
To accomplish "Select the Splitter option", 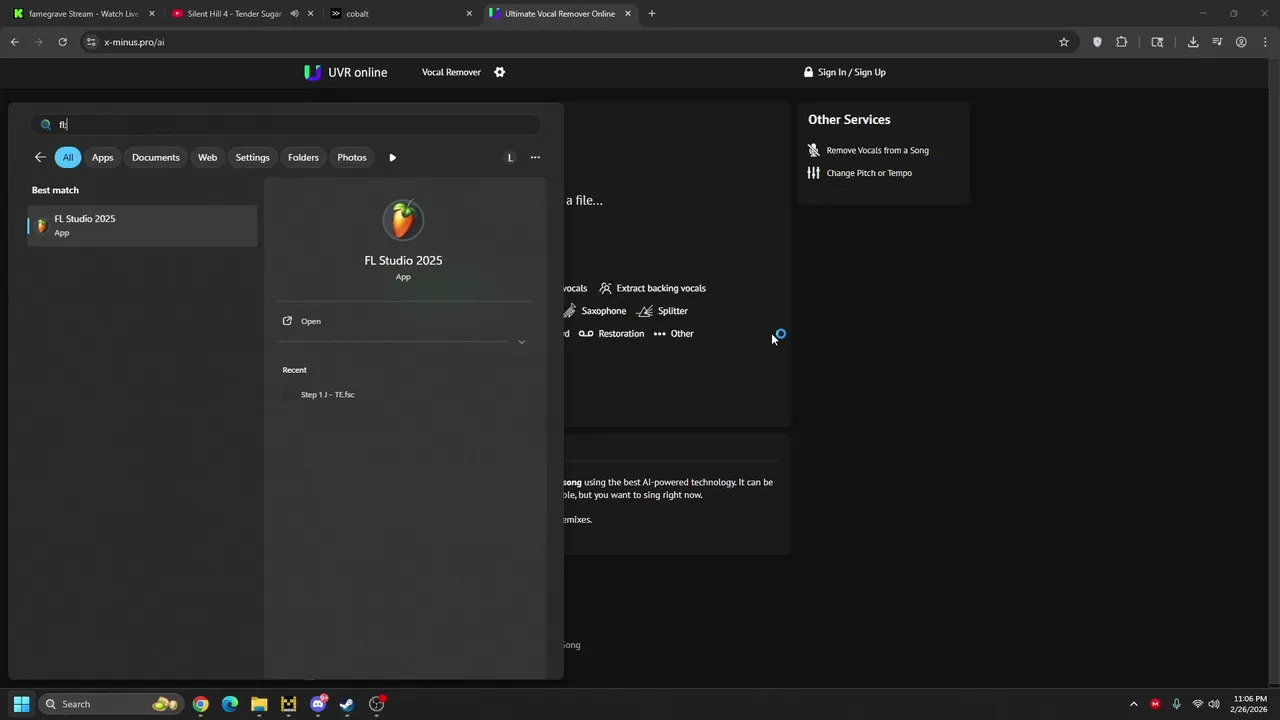I will (663, 311).
